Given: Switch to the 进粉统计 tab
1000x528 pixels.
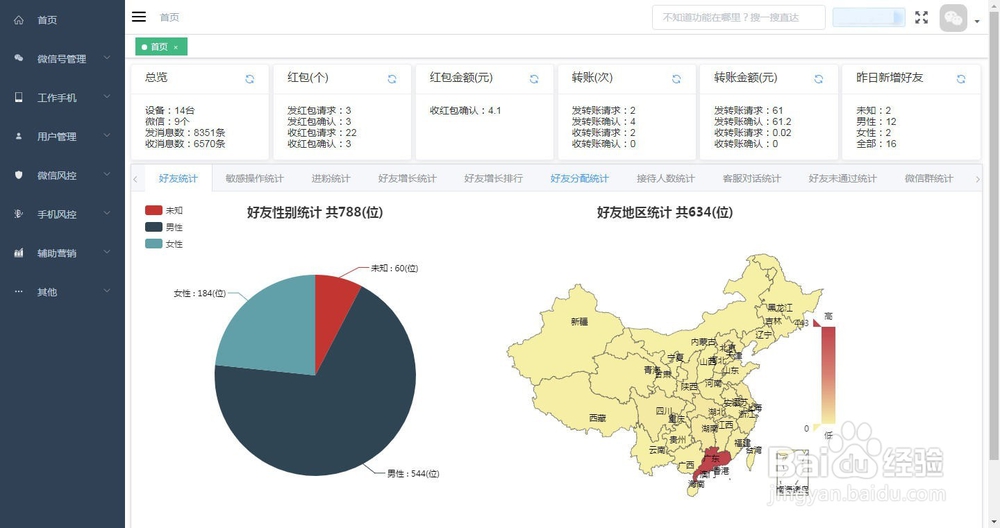Looking at the screenshot, I should click(330, 179).
